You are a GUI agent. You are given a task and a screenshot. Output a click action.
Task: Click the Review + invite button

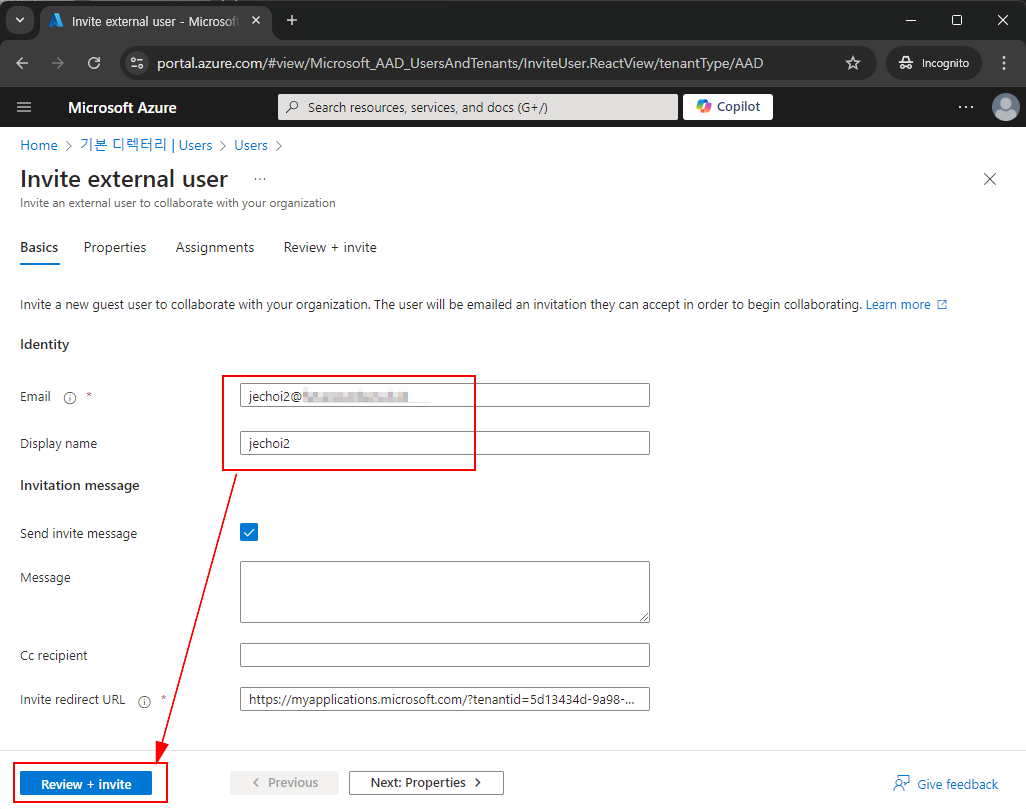click(x=86, y=783)
